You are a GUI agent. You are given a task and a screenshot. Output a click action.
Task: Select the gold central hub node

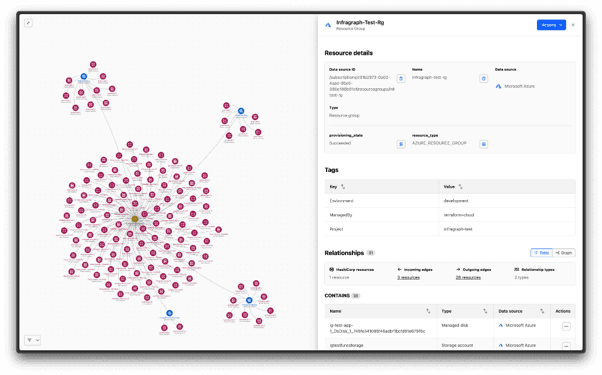135,219
